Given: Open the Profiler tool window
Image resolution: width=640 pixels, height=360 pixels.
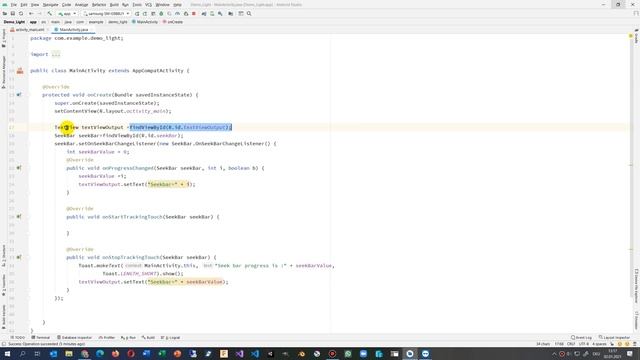Looking at the screenshot, I should [x=107, y=338].
